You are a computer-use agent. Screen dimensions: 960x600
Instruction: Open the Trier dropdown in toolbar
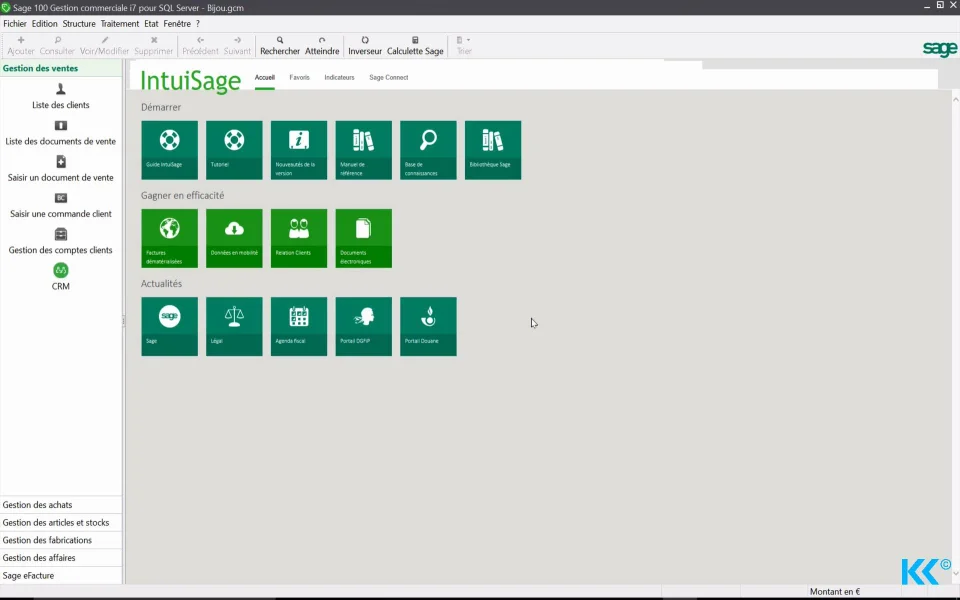click(x=464, y=46)
